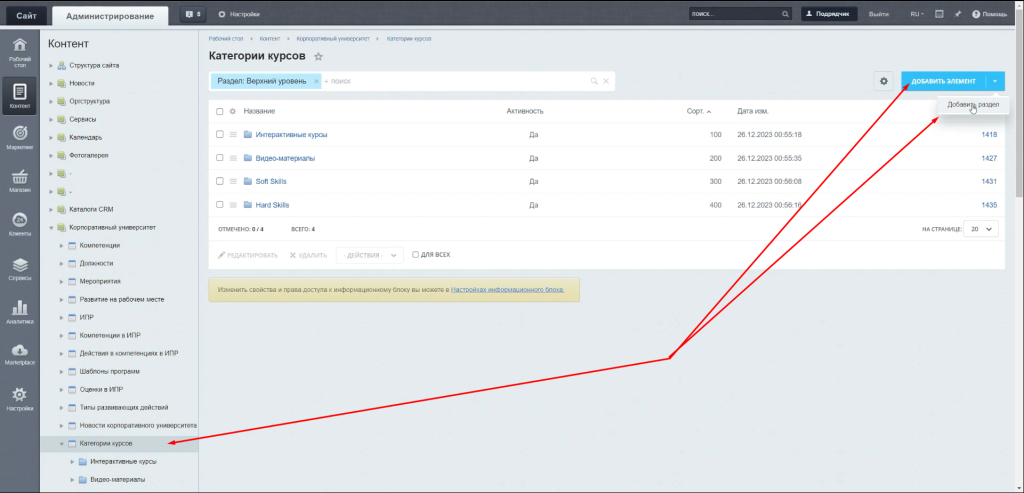The width and height of the screenshot is (1024, 493).
Task: Choose Добавить раздел from the dropdown menu
Action: [972, 104]
